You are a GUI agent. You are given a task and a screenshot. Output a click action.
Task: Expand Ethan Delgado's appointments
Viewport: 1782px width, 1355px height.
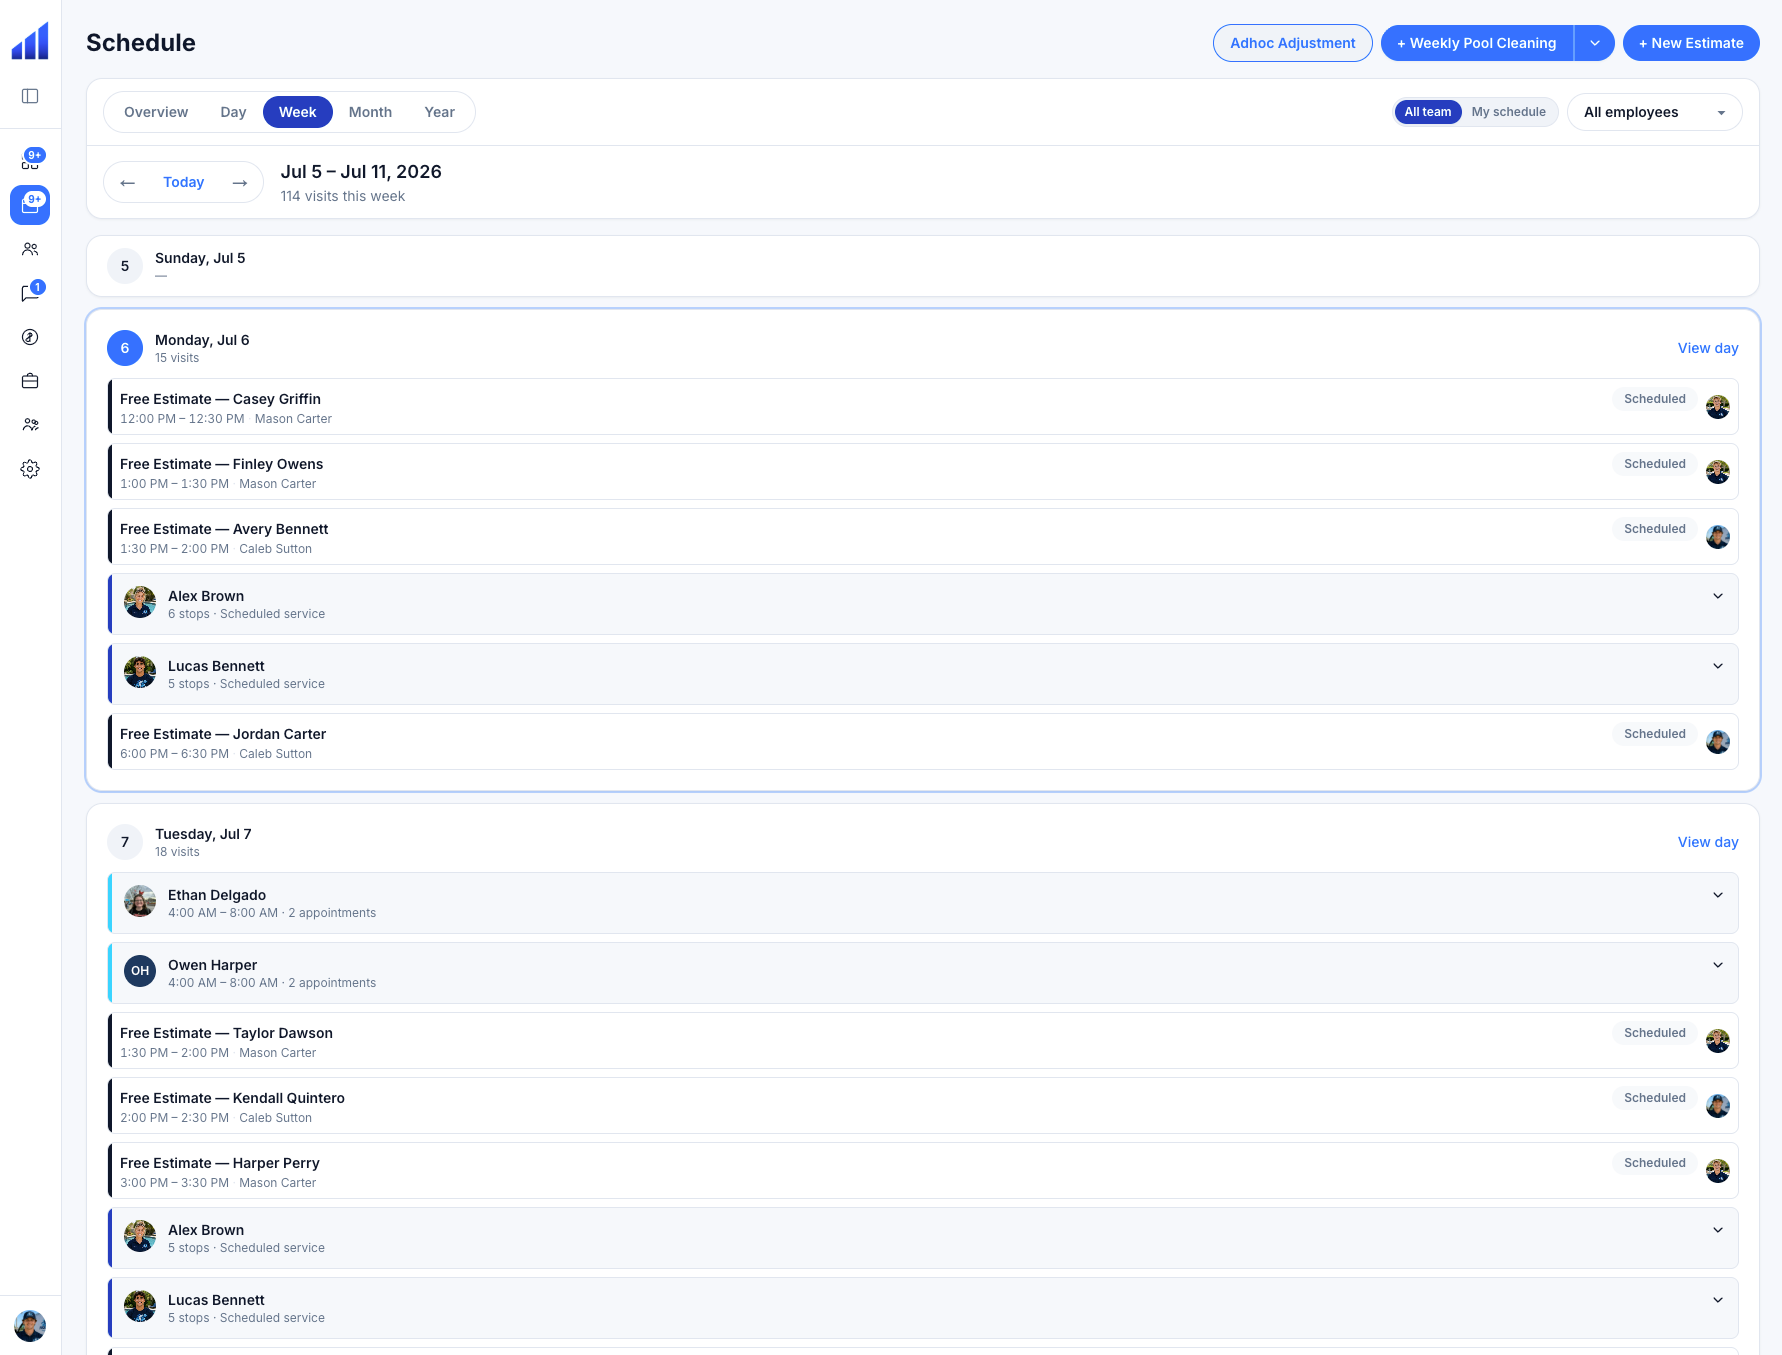[x=1718, y=895]
